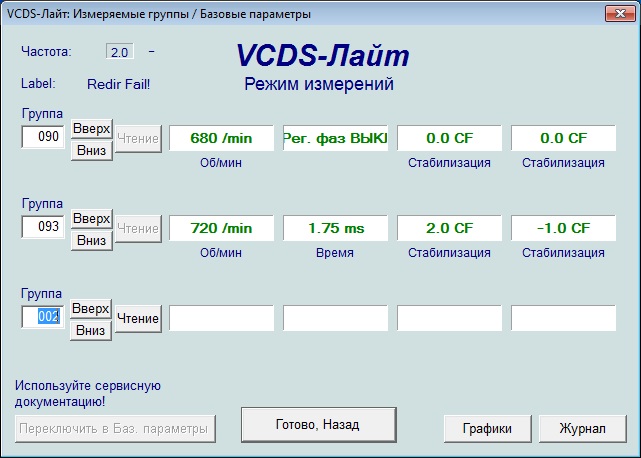Click the 680 /min value field

pyautogui.click(x=220, y=138)
